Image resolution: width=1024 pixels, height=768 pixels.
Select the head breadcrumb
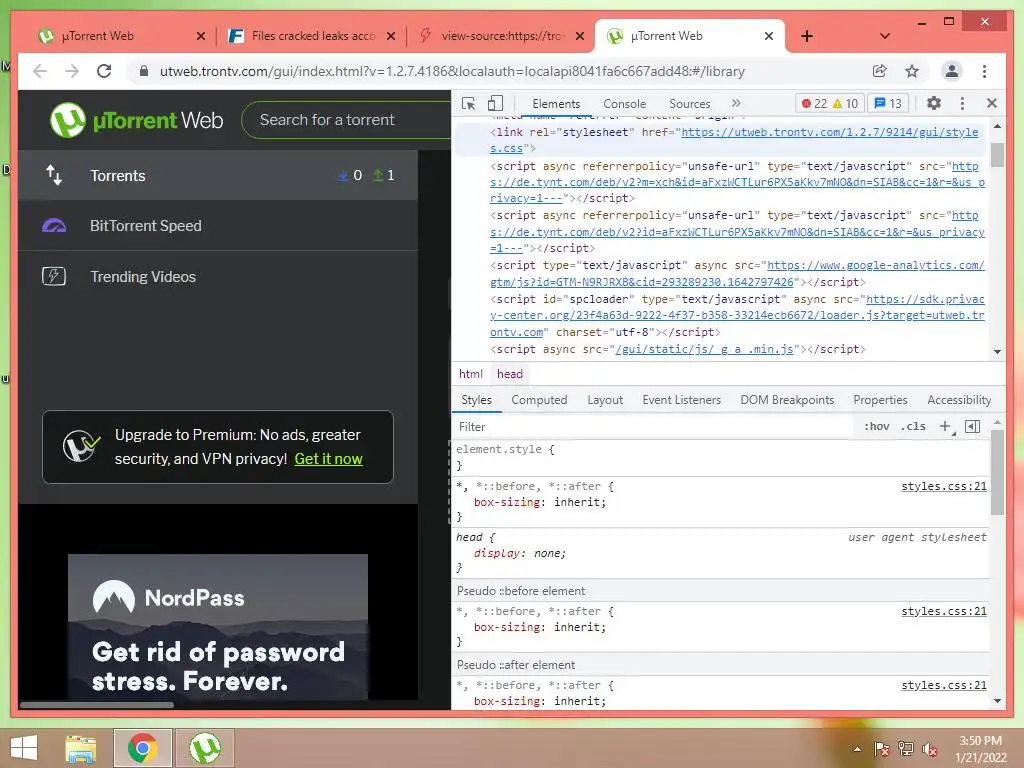coord(509,374)
